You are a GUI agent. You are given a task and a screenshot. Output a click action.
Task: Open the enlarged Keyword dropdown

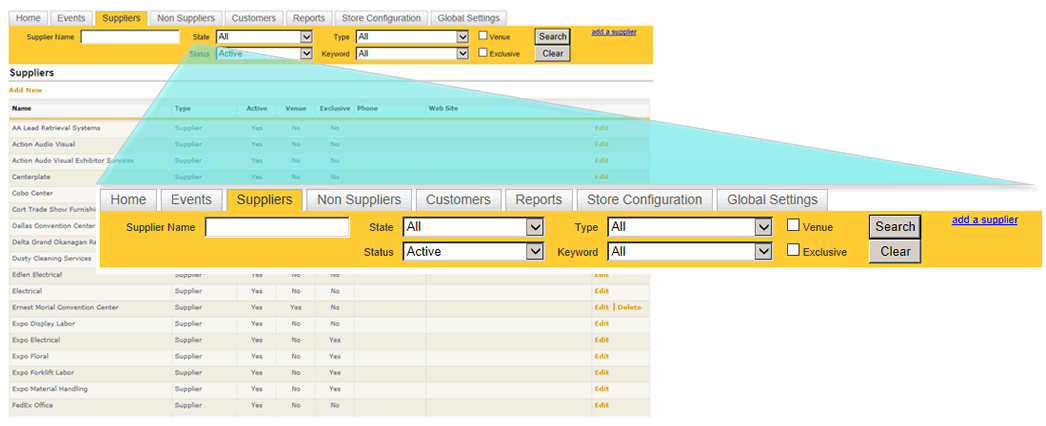(690, 252)
